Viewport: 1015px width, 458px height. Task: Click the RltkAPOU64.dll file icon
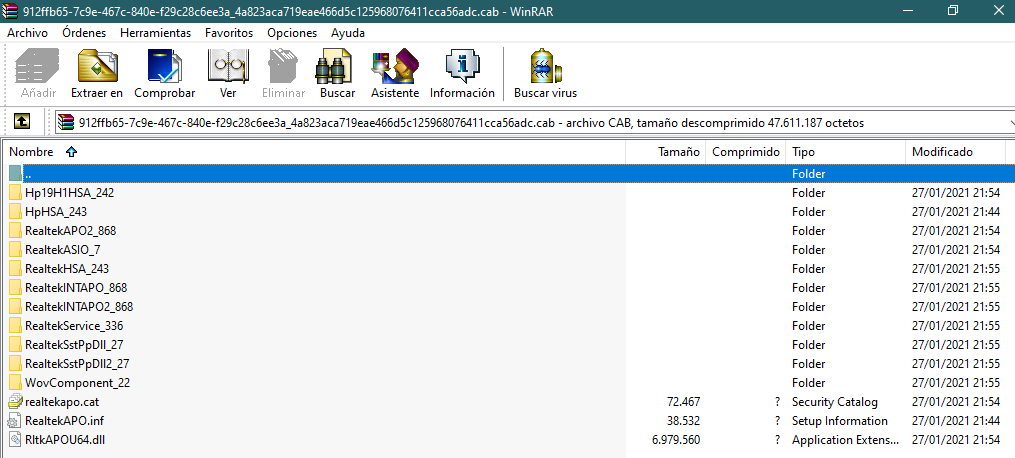pos(16,440)
